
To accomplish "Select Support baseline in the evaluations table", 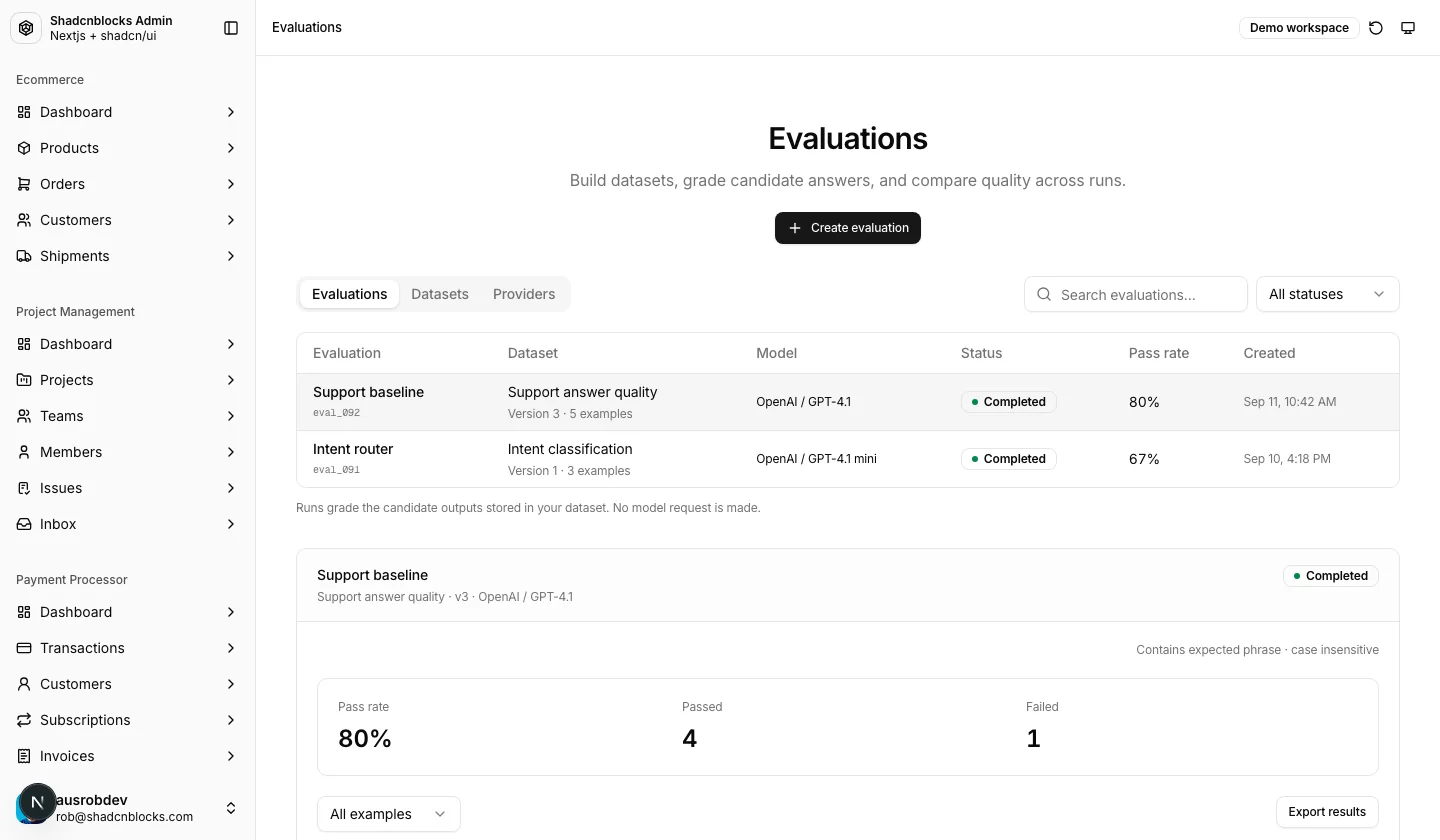I will [x=368, y=392].
